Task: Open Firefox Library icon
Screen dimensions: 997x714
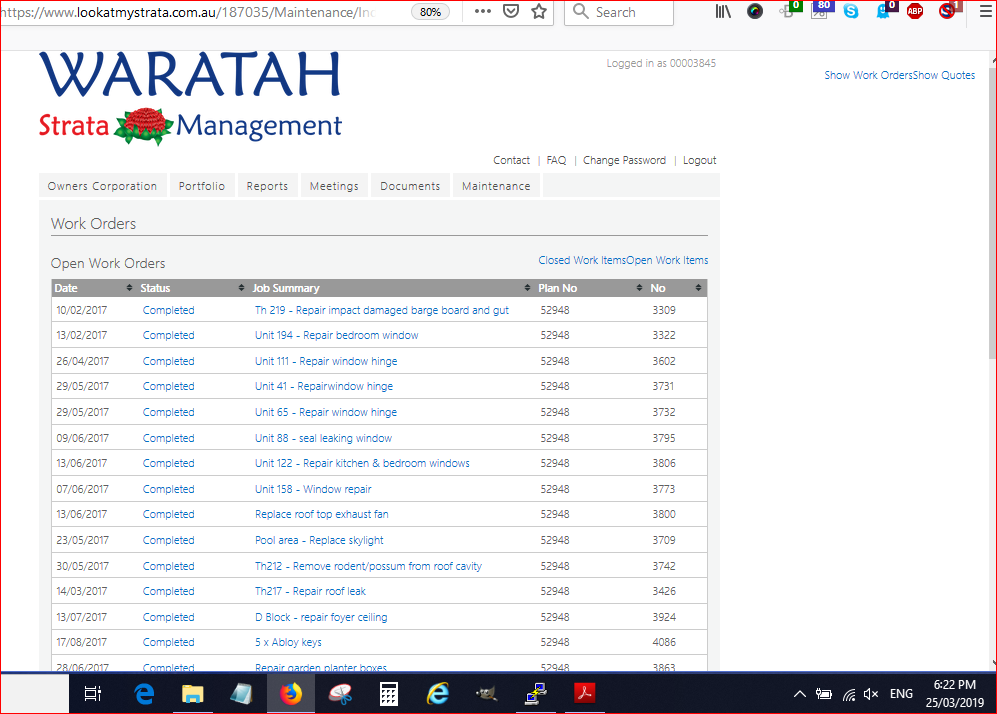Action: click(723, 11)
